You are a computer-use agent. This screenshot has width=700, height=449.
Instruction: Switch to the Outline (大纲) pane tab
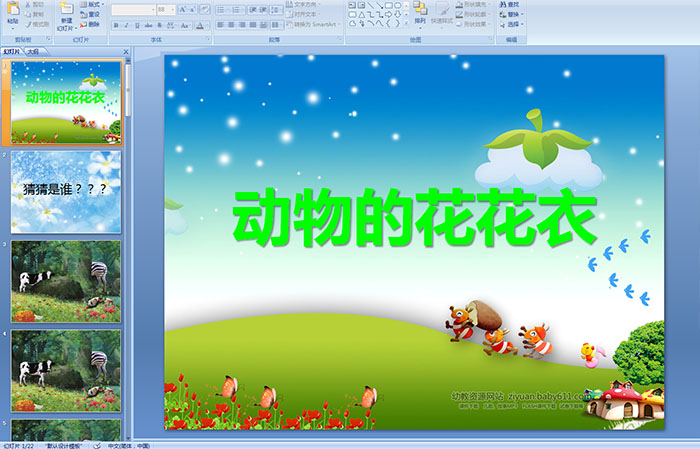pos(33,52)
